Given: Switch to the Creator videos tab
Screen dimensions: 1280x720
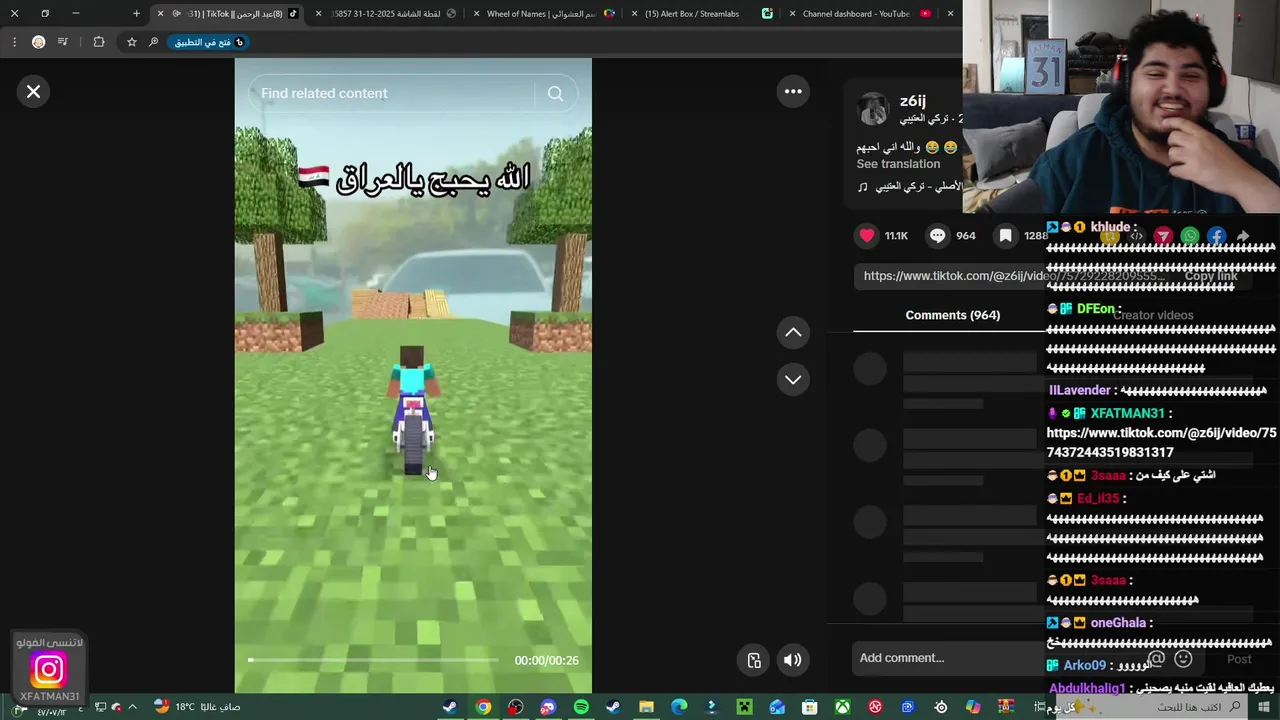Looking at the screenshot, I should click(x=1154, y=315).
